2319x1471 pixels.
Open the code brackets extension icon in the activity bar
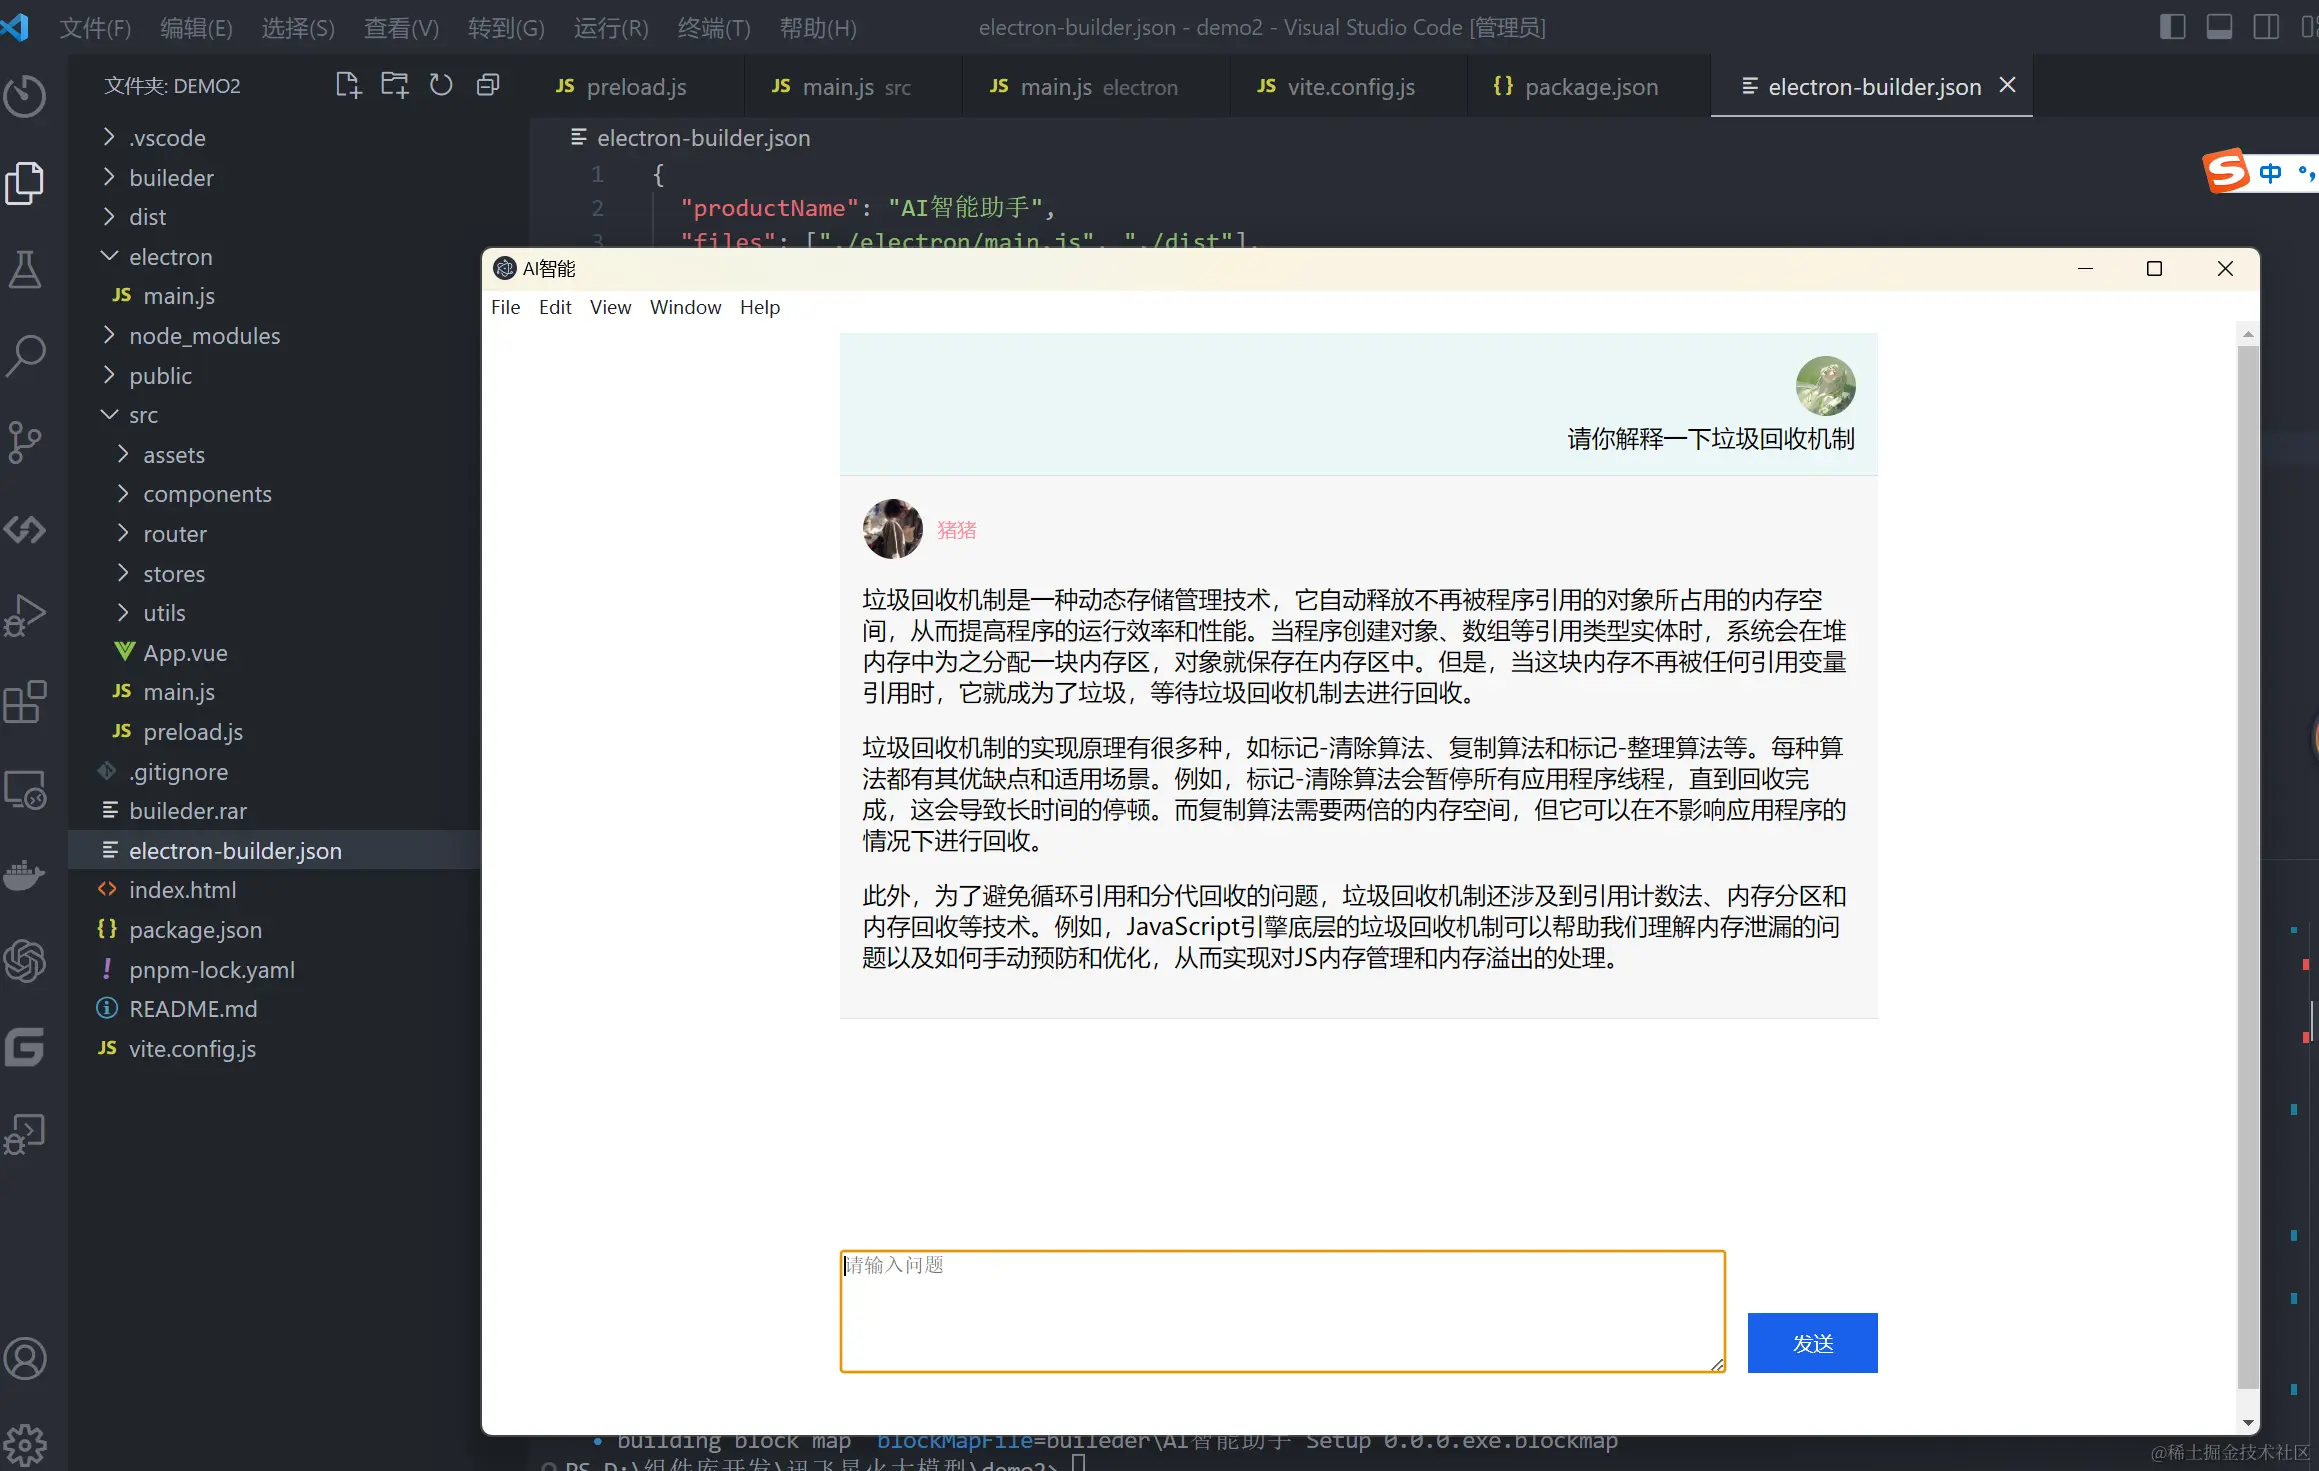point(25,529)
